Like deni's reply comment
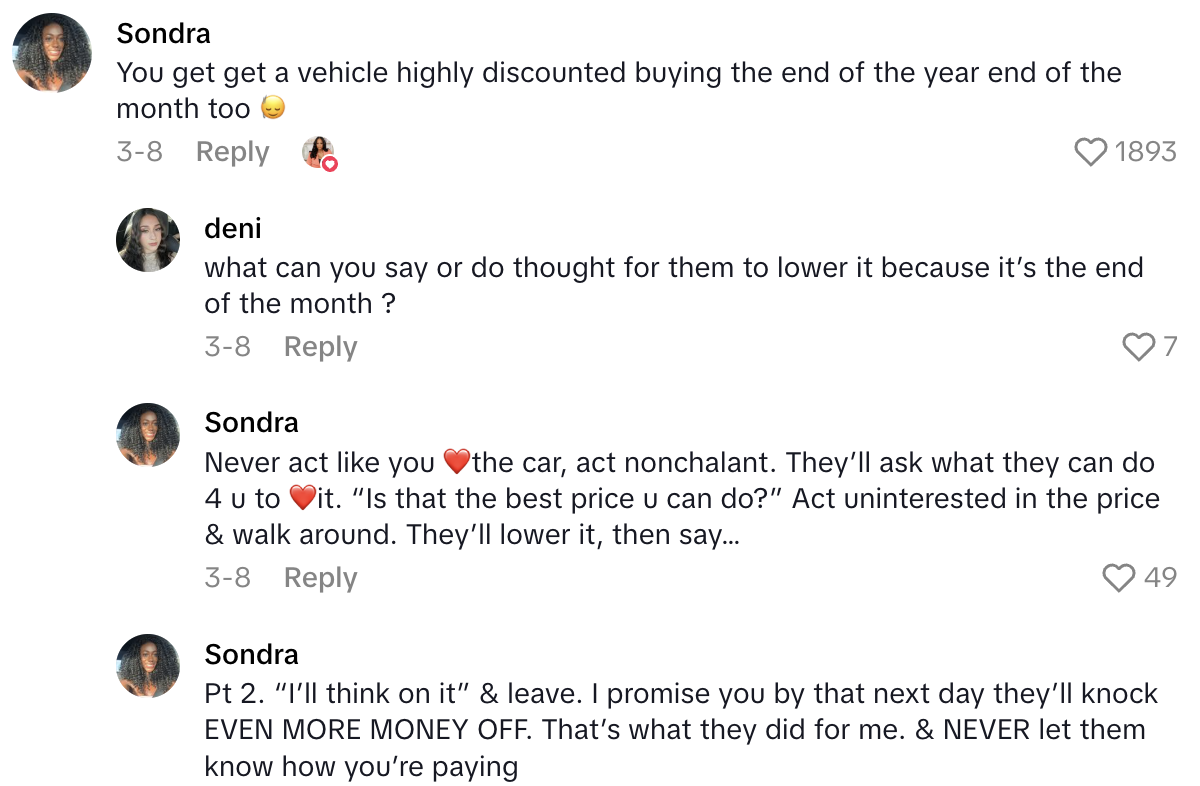This screenshot has width=1200, height=786. (x=1138, y=346)
